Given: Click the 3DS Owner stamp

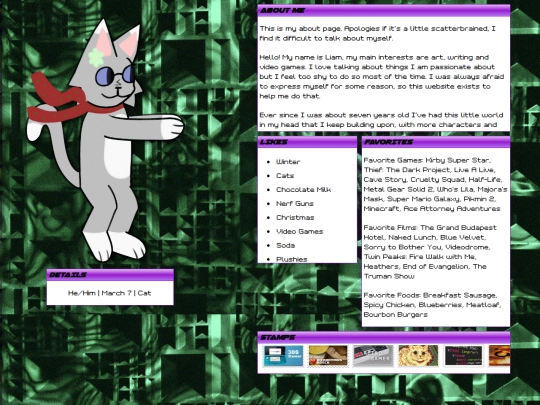Looking at the screenshot, I should pyautogui.click(x=283, y=356).
